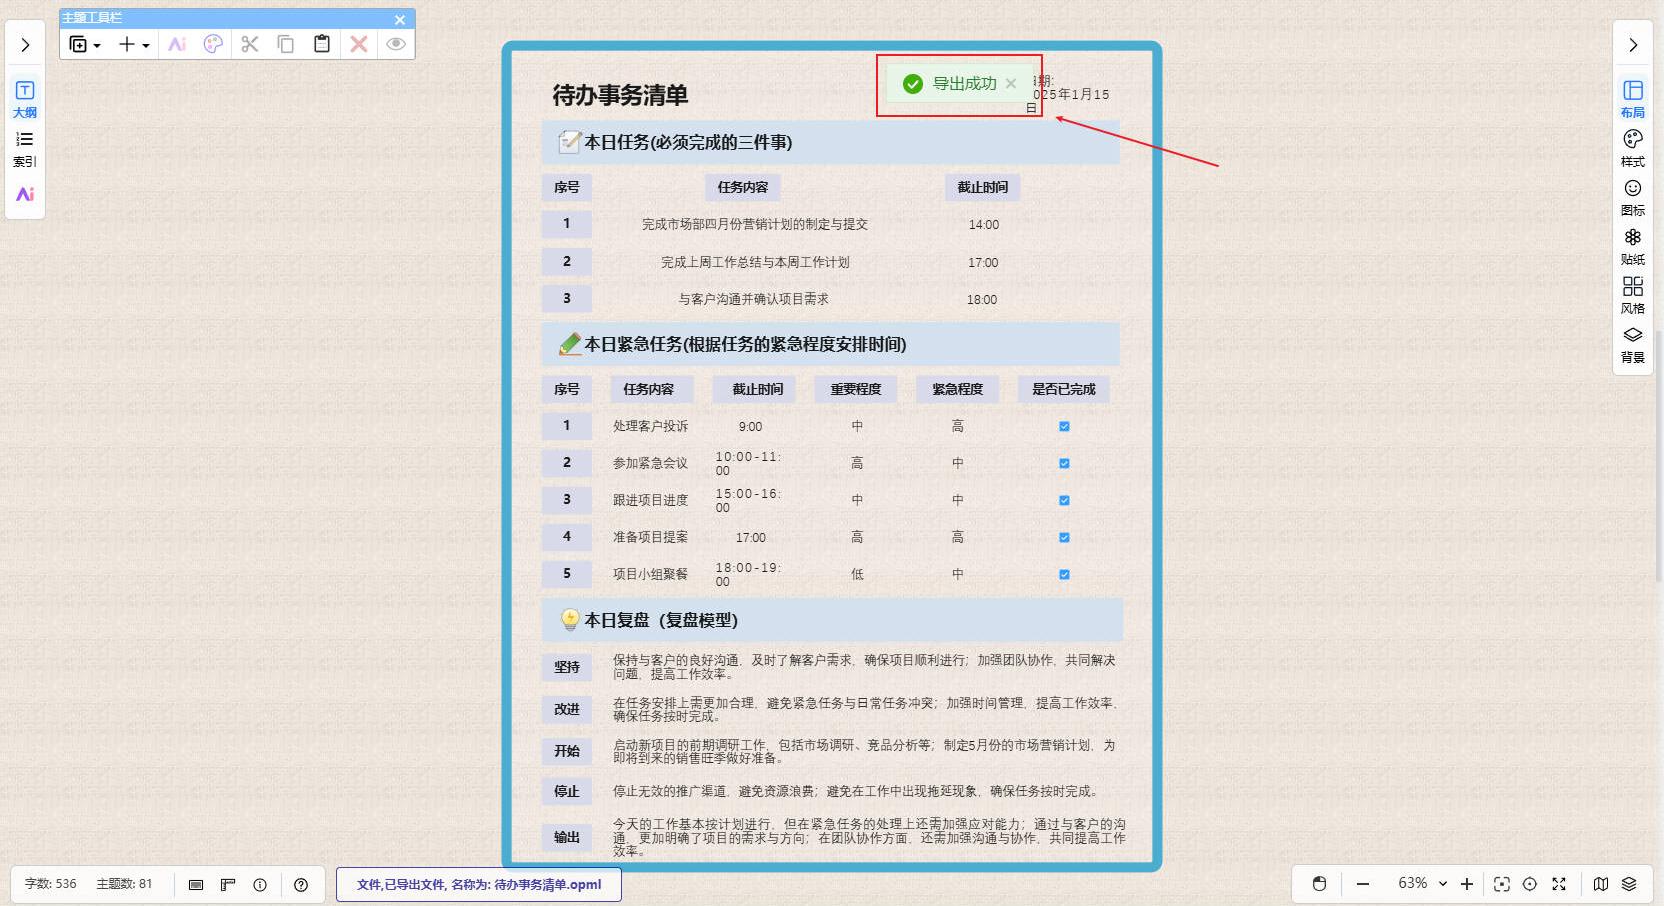Click the zoom out minus button
The height and width of the screenshot is (906, 1664).
coord(1362,884)
